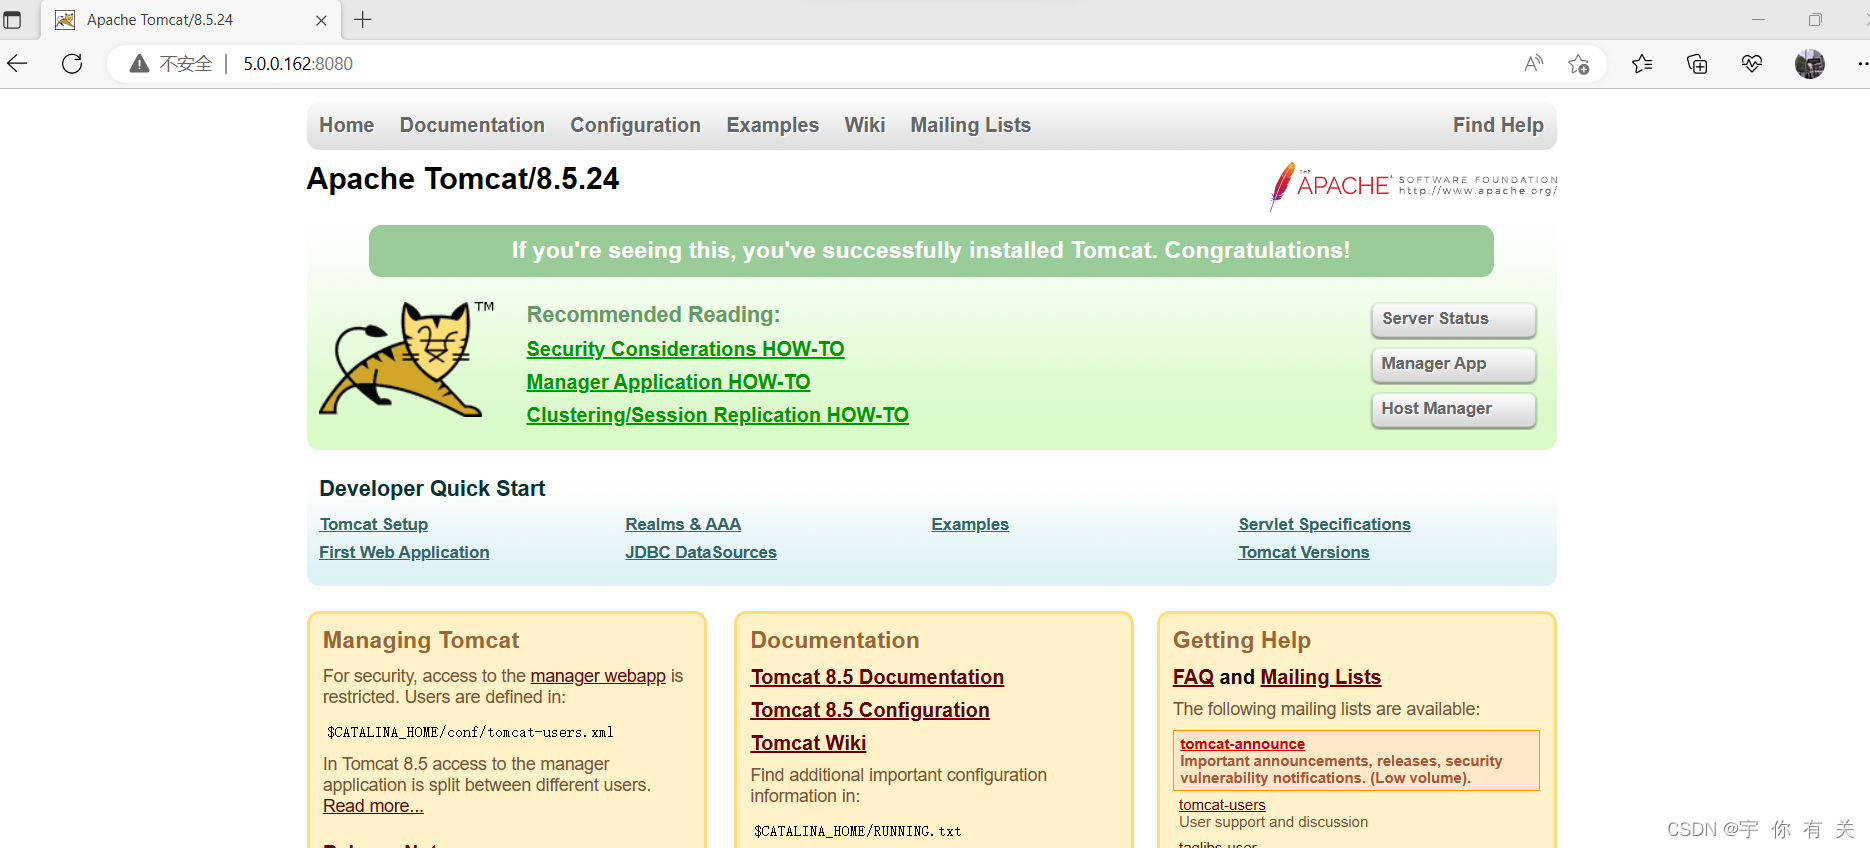This screenshot has height=848, width=1870.
Task: Click the user profile avatar
Action: pyautogui.click(x=1810, y=64)
